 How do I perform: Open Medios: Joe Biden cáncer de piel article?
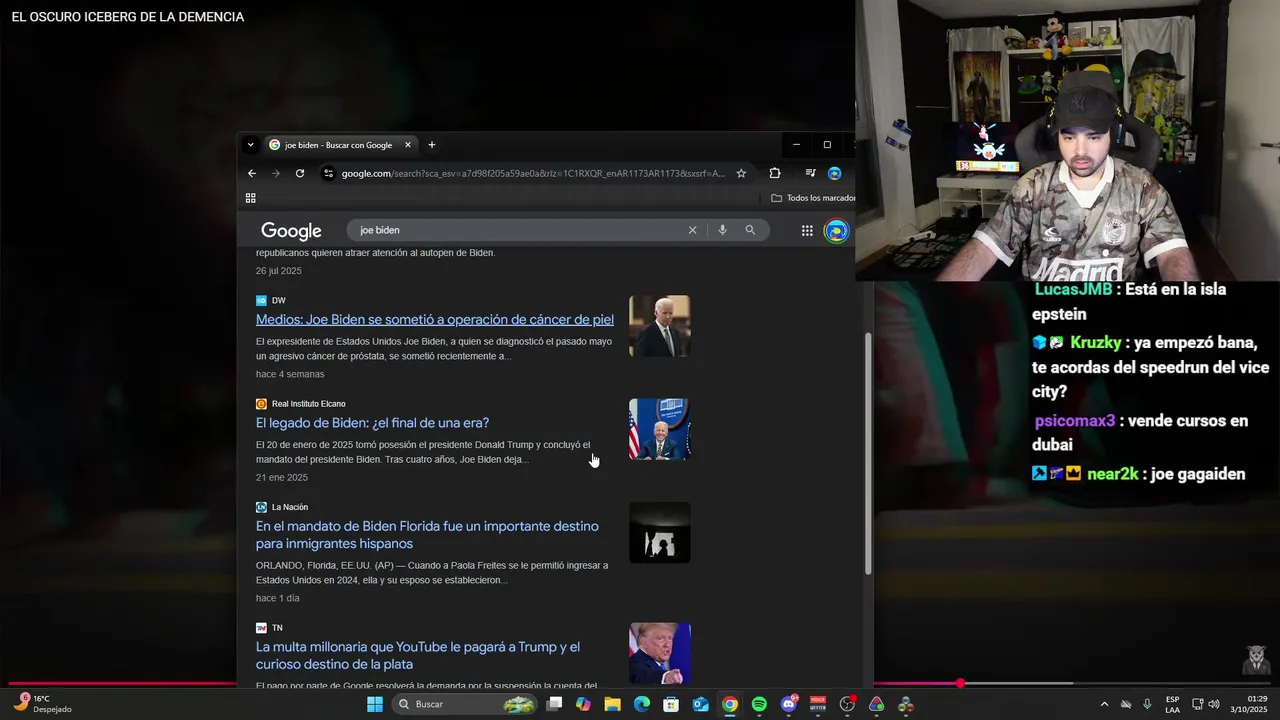435,320
